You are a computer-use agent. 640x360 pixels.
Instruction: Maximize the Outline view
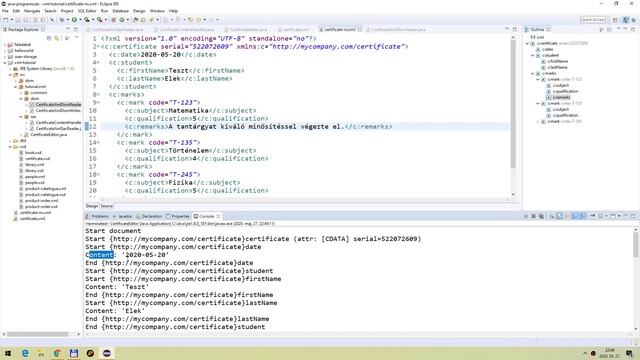pos(633,29)
